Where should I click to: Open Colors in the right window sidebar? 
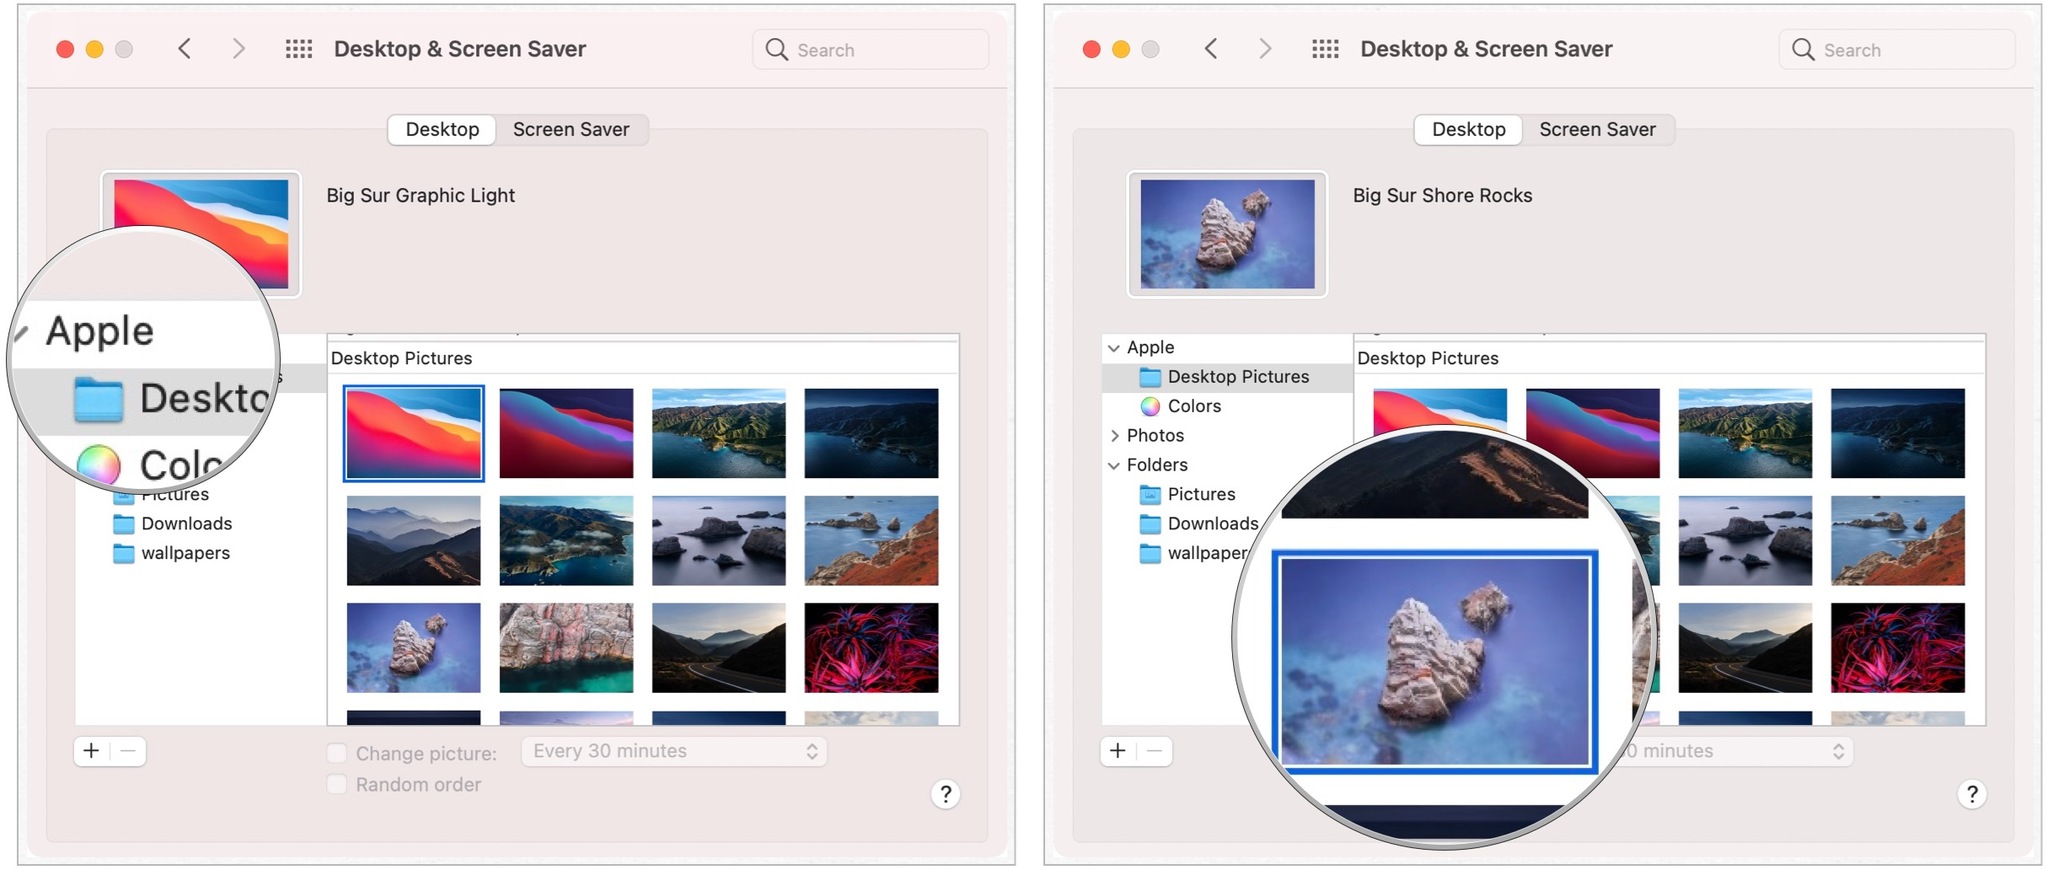[1181, 406]
